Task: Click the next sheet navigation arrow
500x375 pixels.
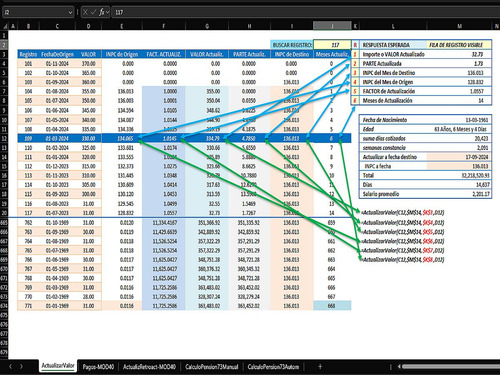Action: [x=22, y=367]
